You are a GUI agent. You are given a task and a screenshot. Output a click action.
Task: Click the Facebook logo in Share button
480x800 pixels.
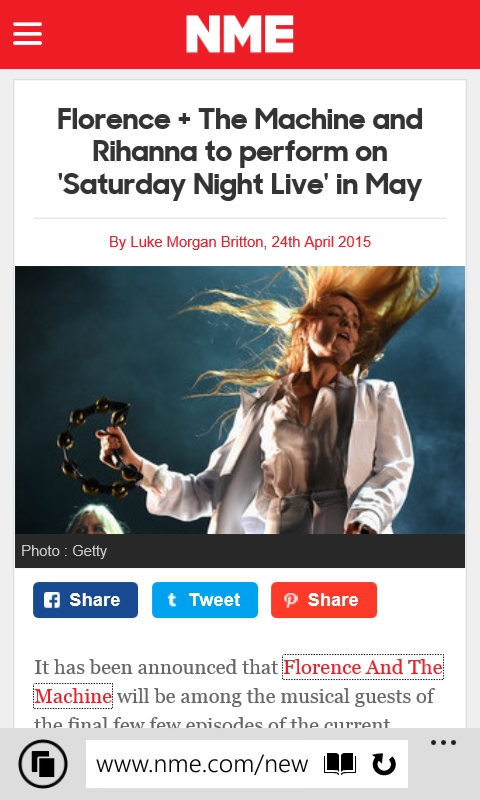click(x=52, y=600)
